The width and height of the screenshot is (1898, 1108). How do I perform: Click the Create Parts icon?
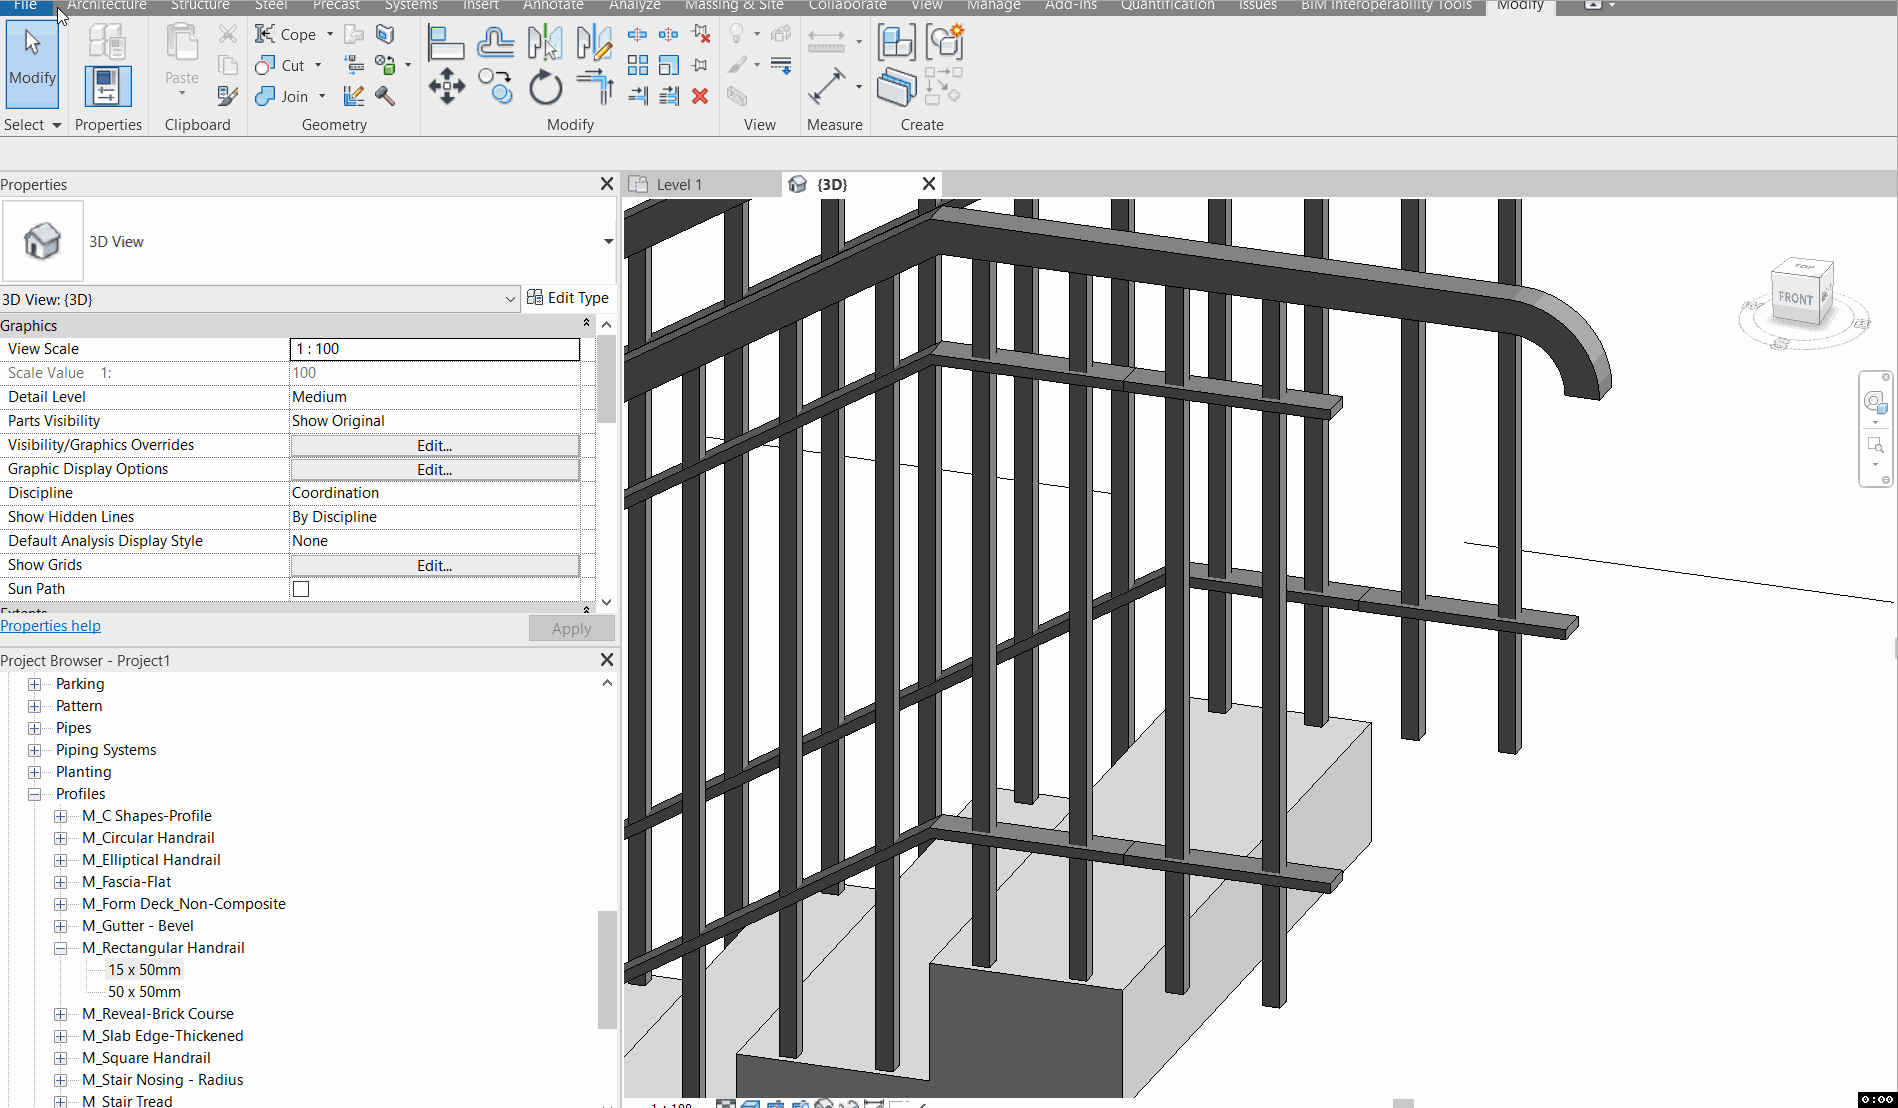pos(896,88)
